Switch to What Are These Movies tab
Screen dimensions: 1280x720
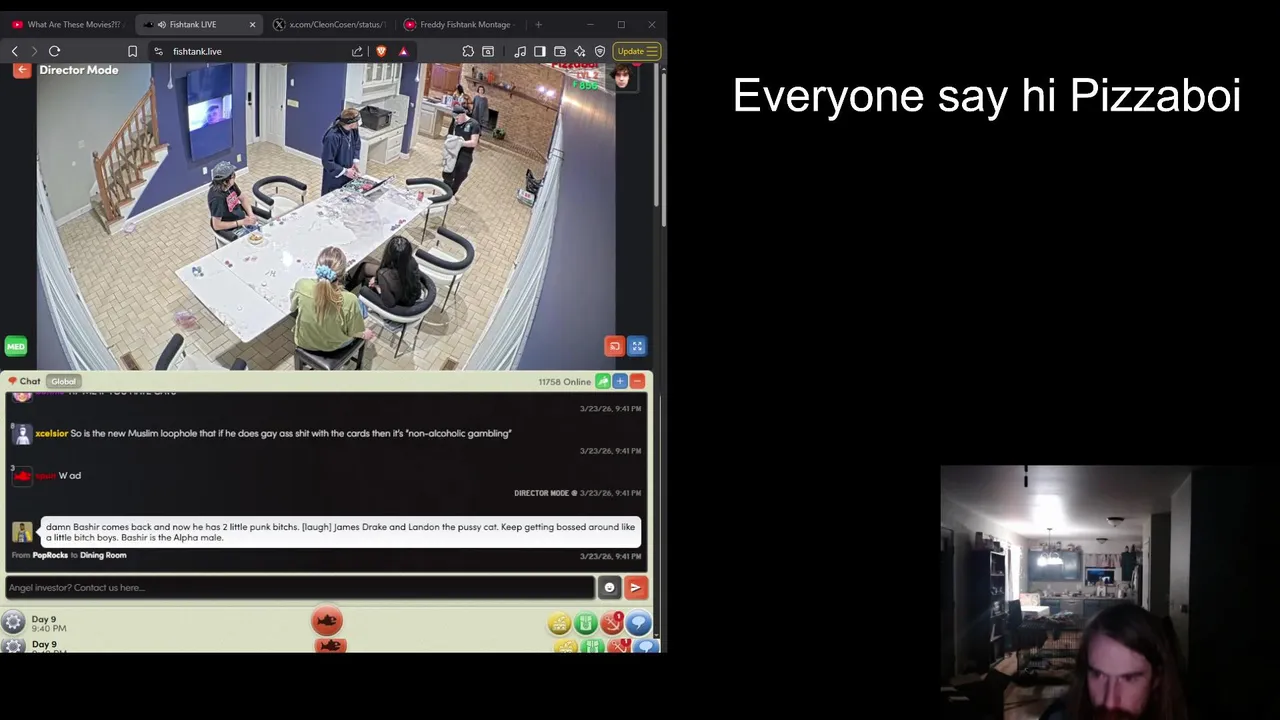point(66,24)
